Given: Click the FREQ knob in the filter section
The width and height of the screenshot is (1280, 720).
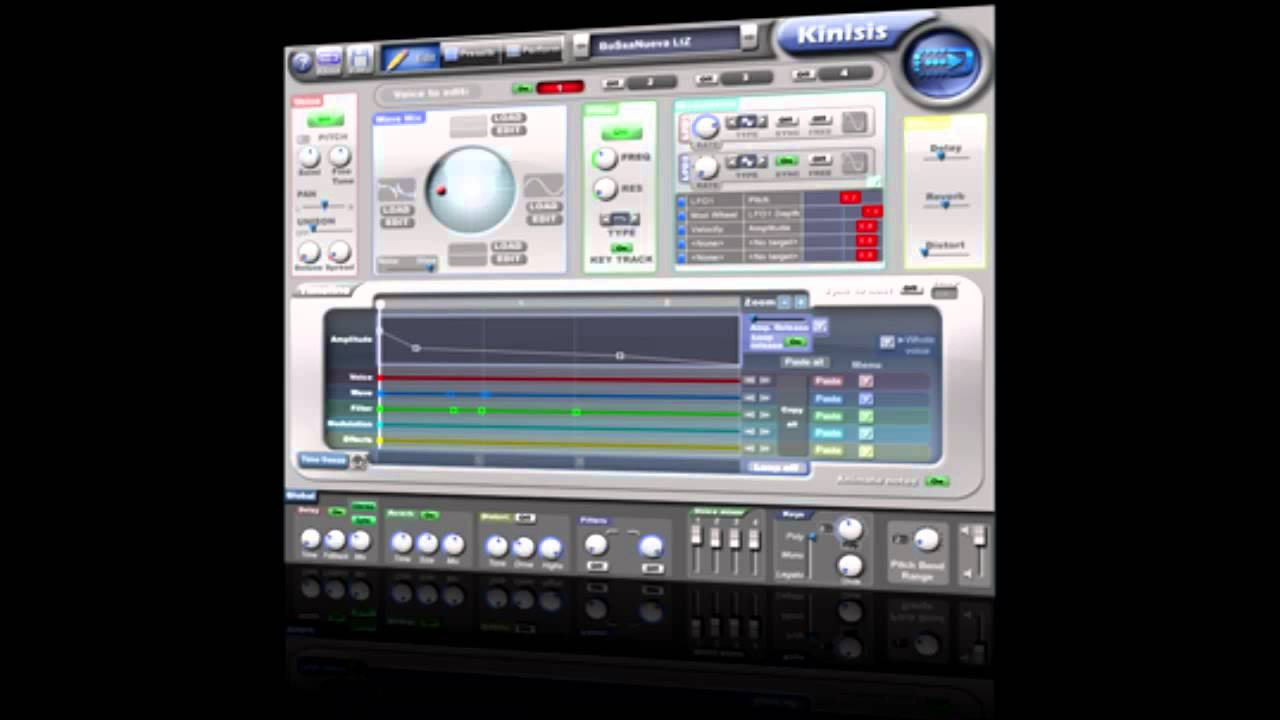Looking at the screenshot, I should pos(605,158).
